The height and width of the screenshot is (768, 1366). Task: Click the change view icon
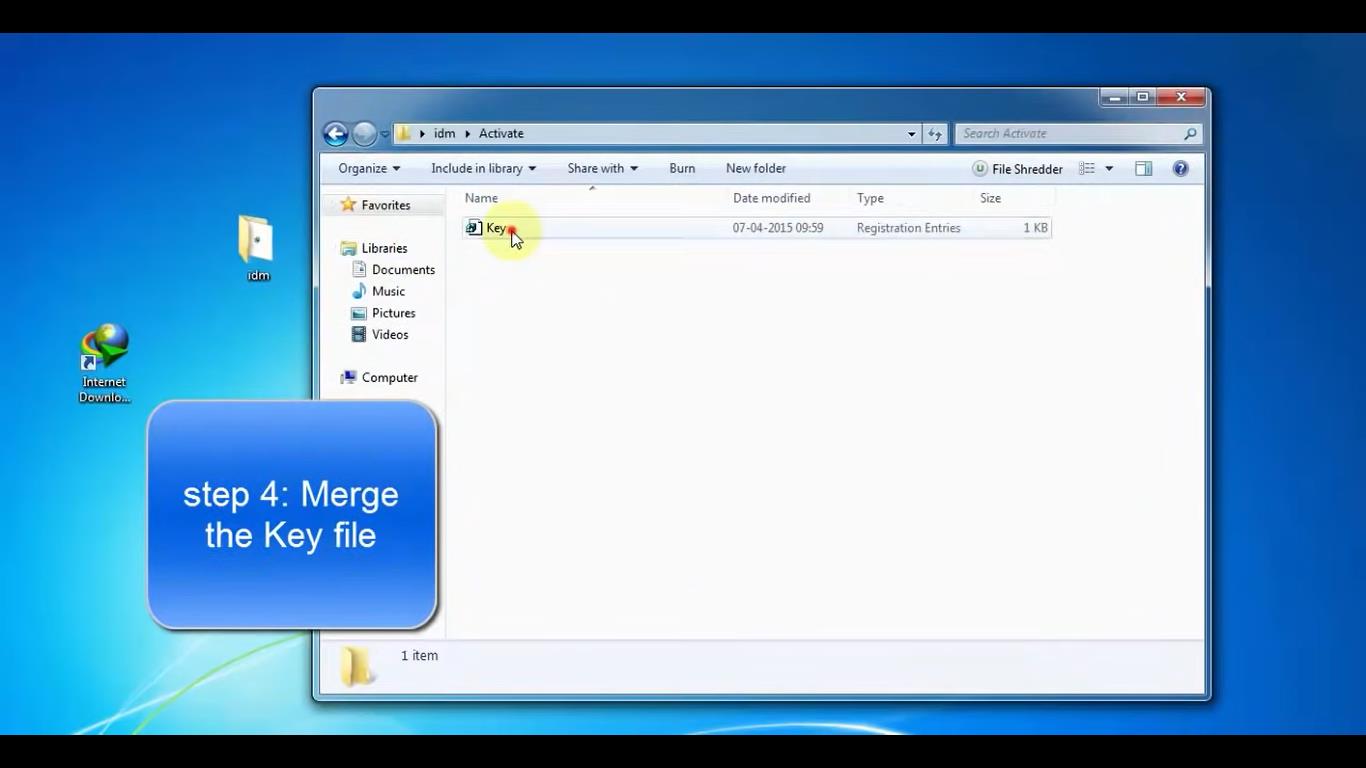1087,169
